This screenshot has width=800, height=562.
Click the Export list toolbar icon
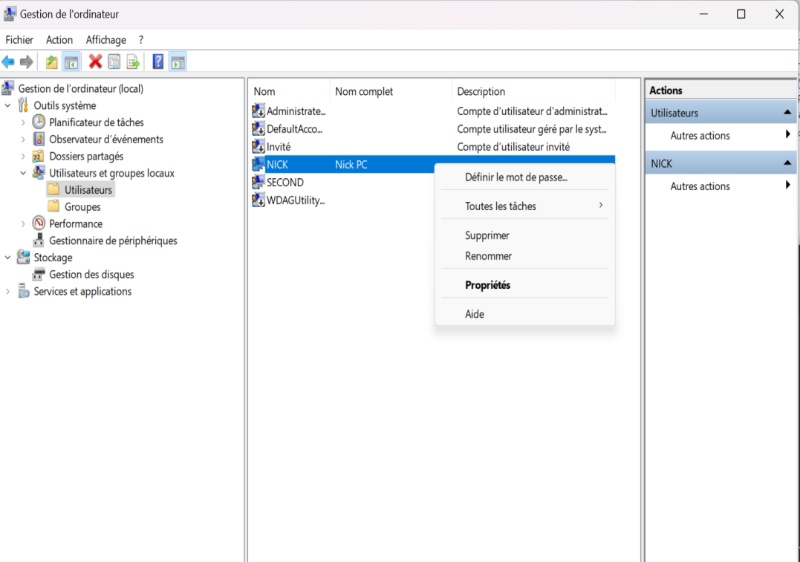click(133, 62)
